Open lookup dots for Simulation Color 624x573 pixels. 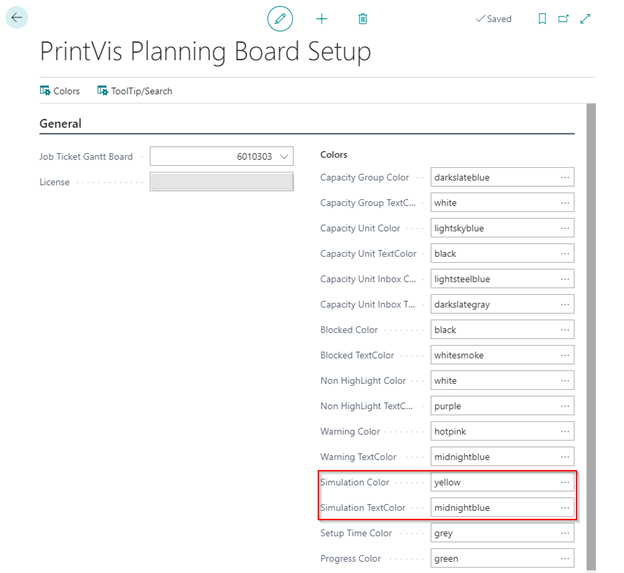click(565, 482)
